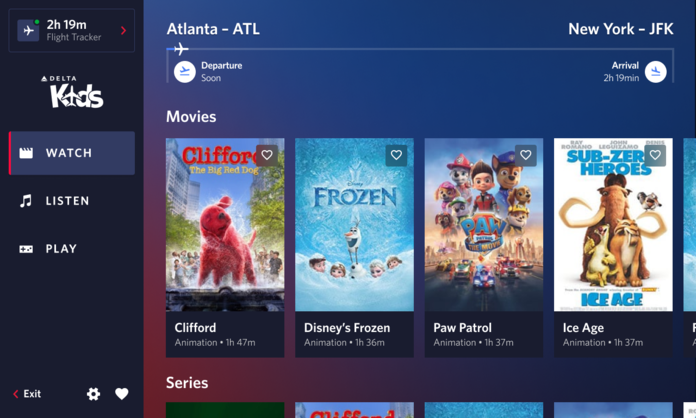Click the Arrival landing icon
Viewport: 696px width, 418px height.
[656, 72]
